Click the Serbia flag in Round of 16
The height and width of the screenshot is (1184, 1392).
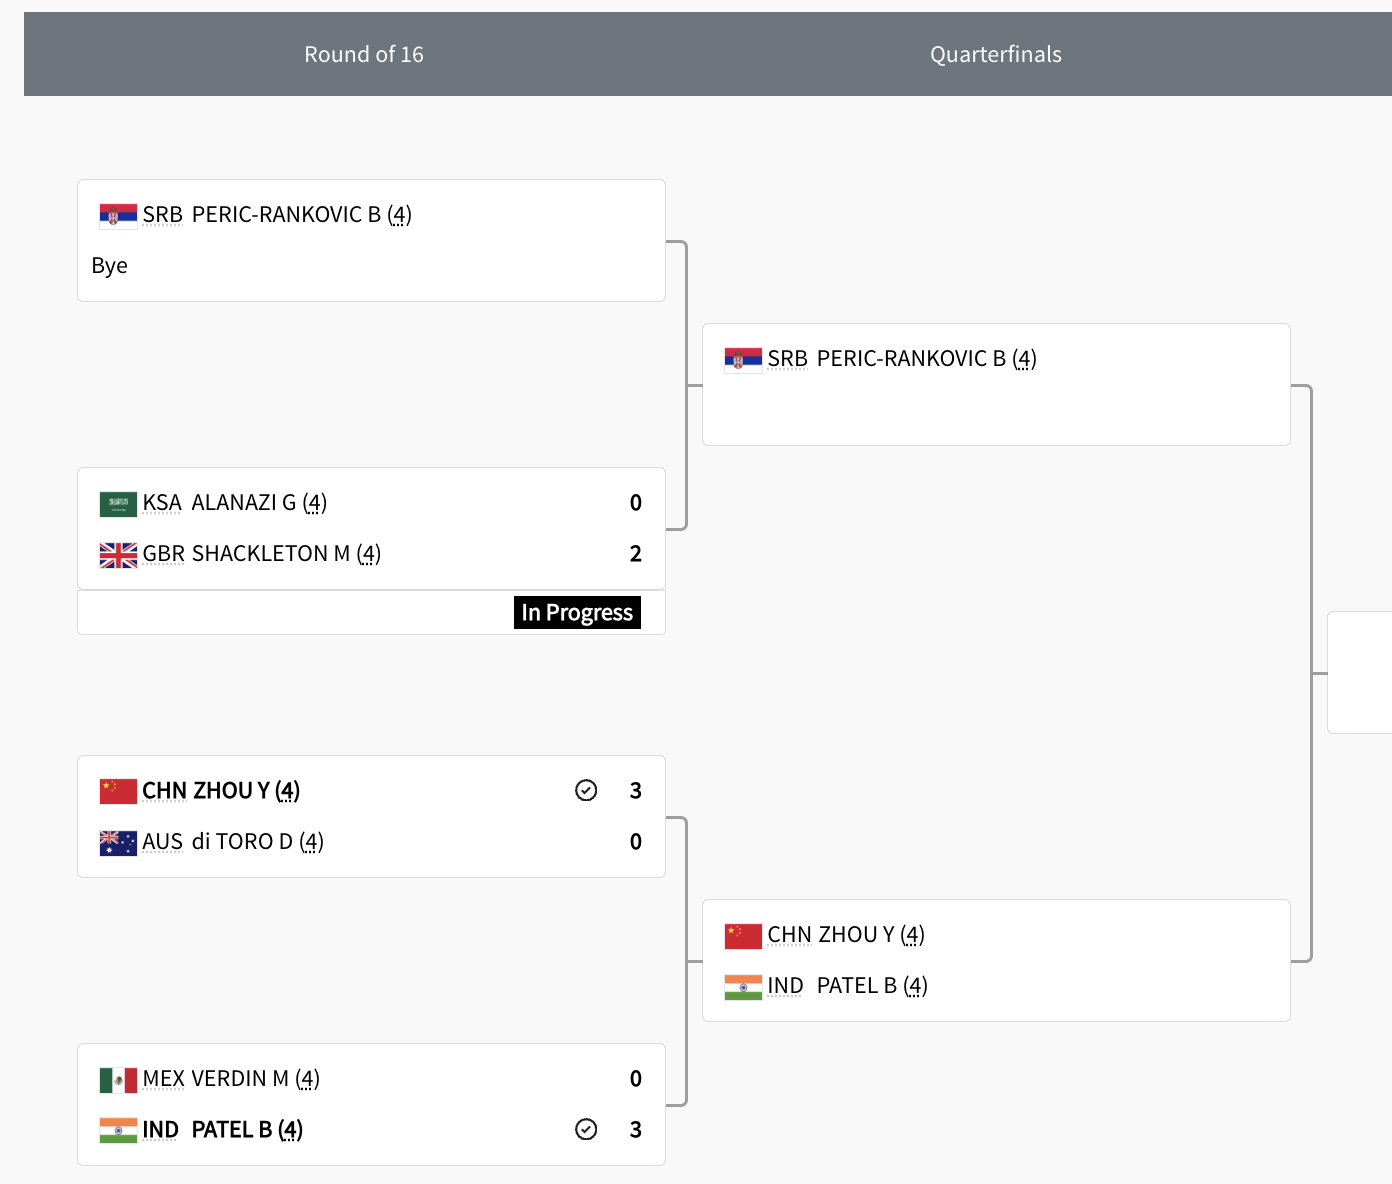pos(118,215)
